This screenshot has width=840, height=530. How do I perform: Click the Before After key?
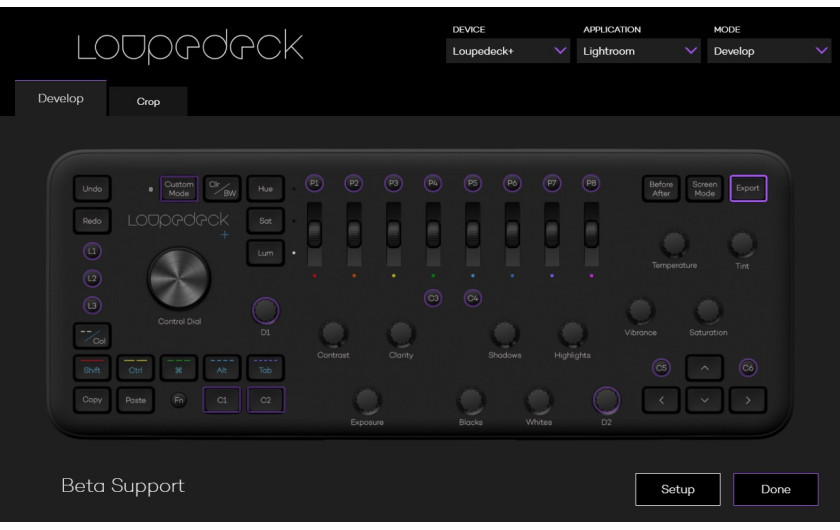[661, 189]
